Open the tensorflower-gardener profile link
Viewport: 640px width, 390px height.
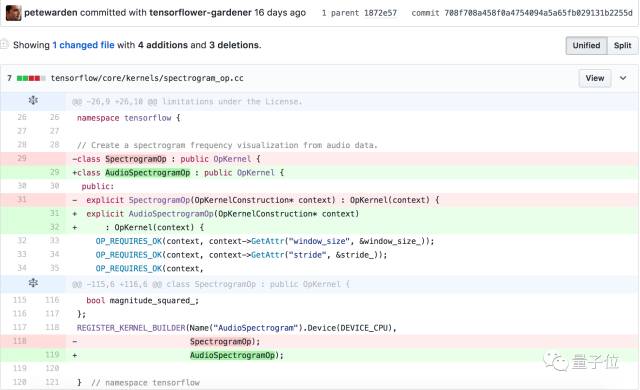pyautogui.click(x=200, y=13)
